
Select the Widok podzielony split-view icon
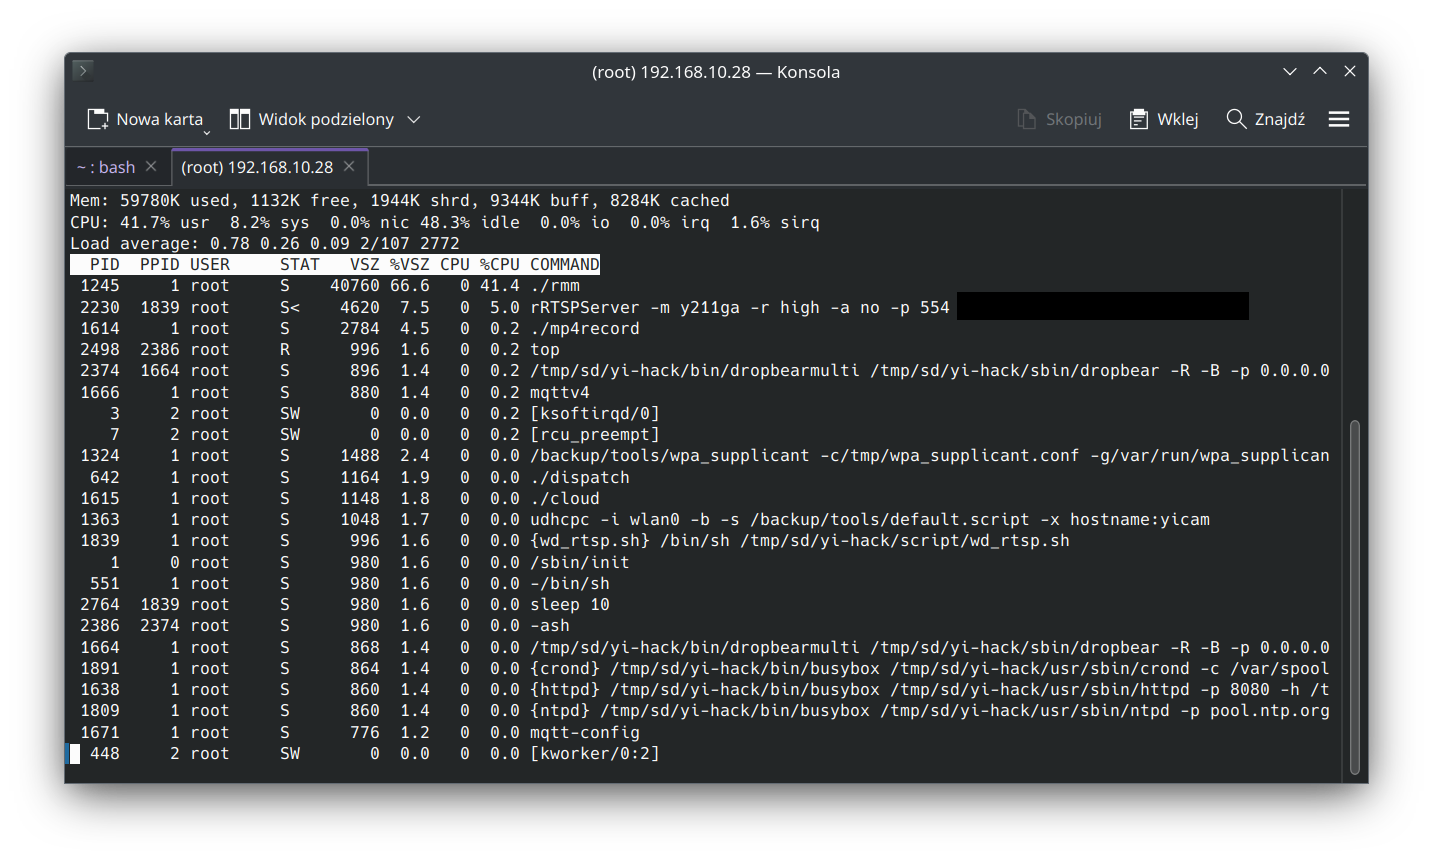click(x=240, y=118)
